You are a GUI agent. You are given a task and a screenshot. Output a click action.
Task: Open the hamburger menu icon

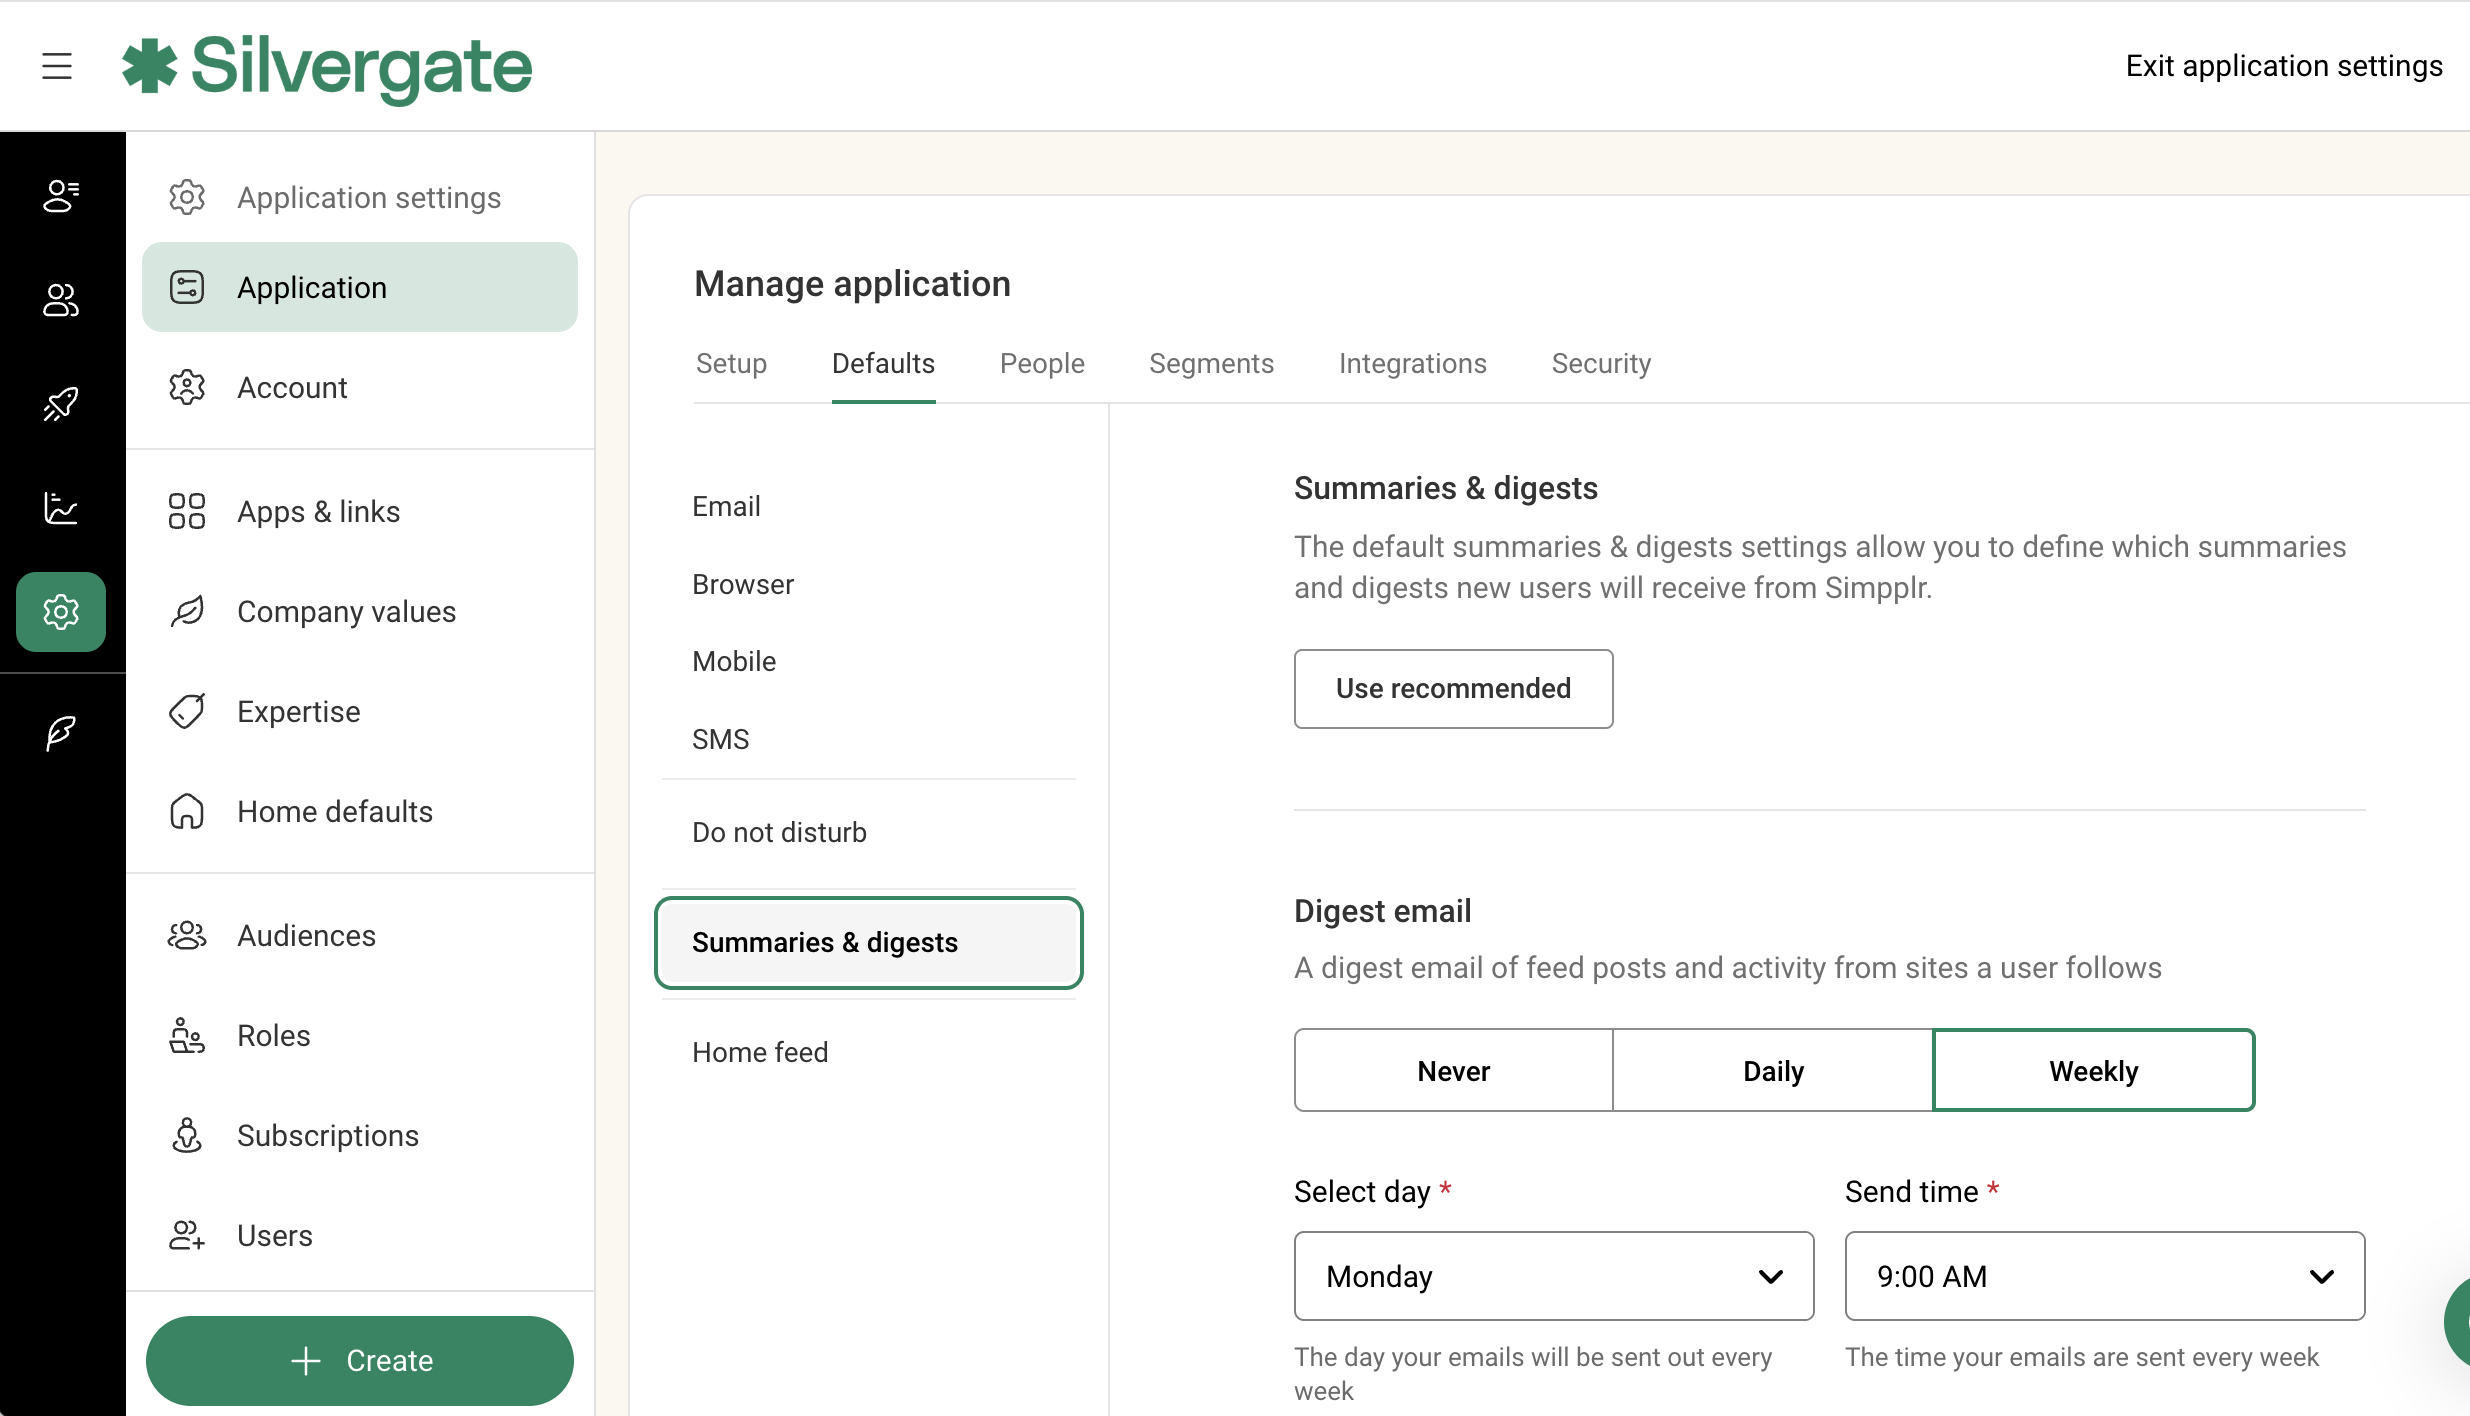[57, 66]
